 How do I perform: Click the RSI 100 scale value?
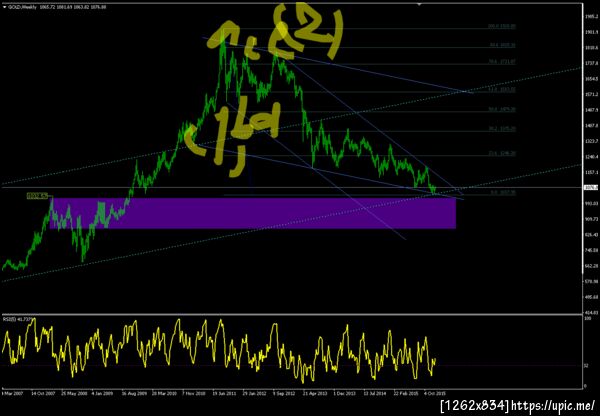pyautogui.click(x=587, y=319)
